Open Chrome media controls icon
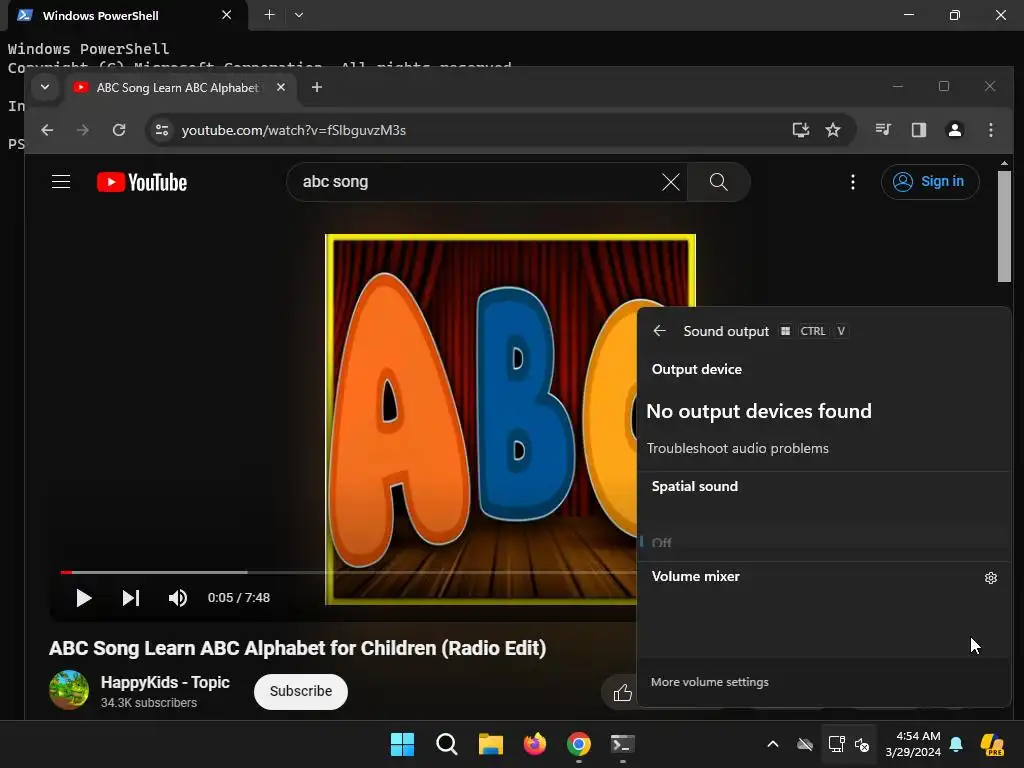1024x768 pixels. (x=883, y=130)
